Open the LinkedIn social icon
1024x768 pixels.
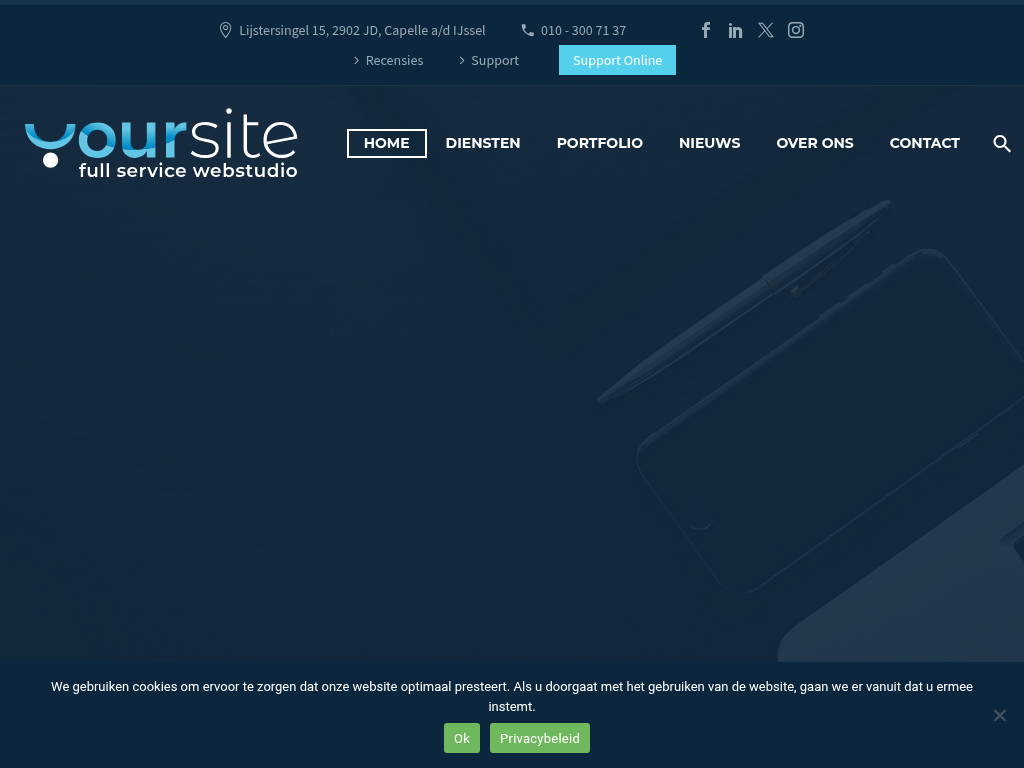coord(736,30)
